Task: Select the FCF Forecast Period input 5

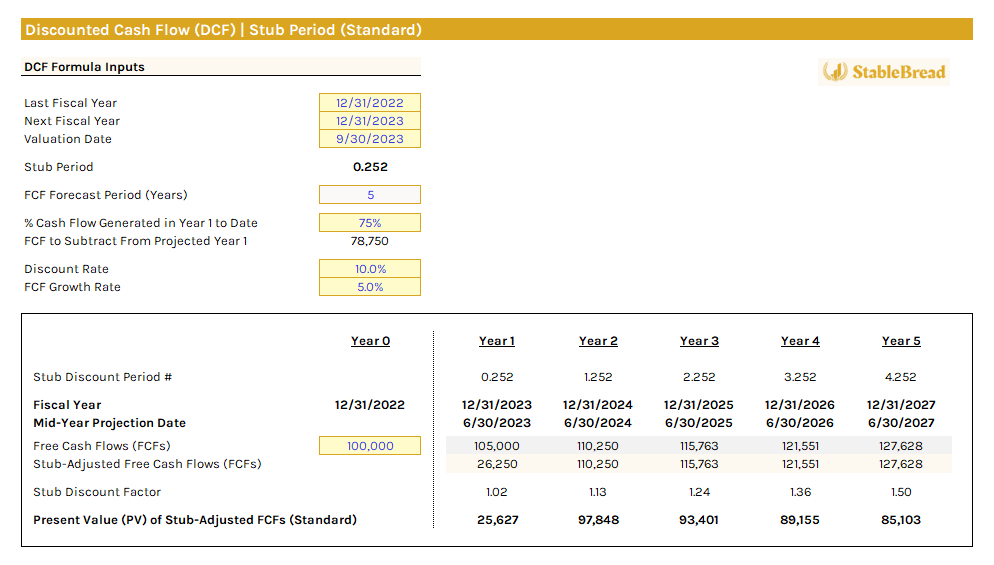Action: coord(370,195)
